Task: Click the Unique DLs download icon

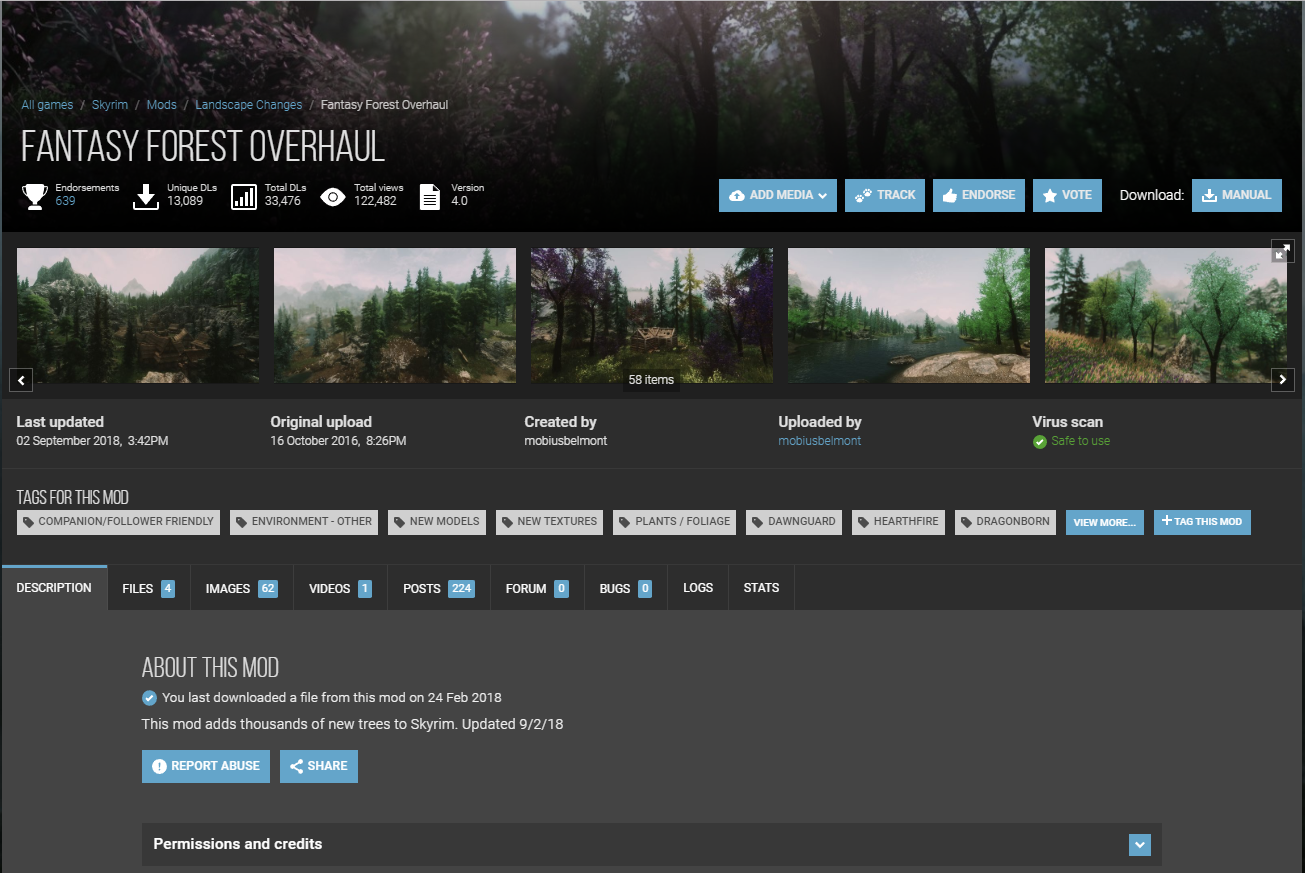Action: 146,196
